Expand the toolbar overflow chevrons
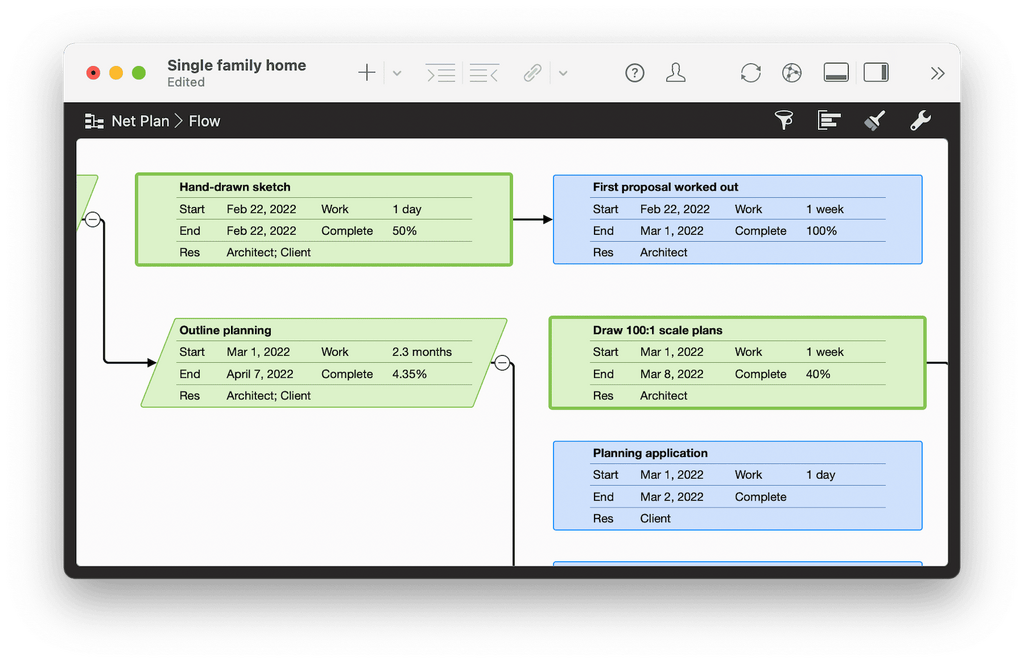 pyautogui.click(x=937, y=73)
